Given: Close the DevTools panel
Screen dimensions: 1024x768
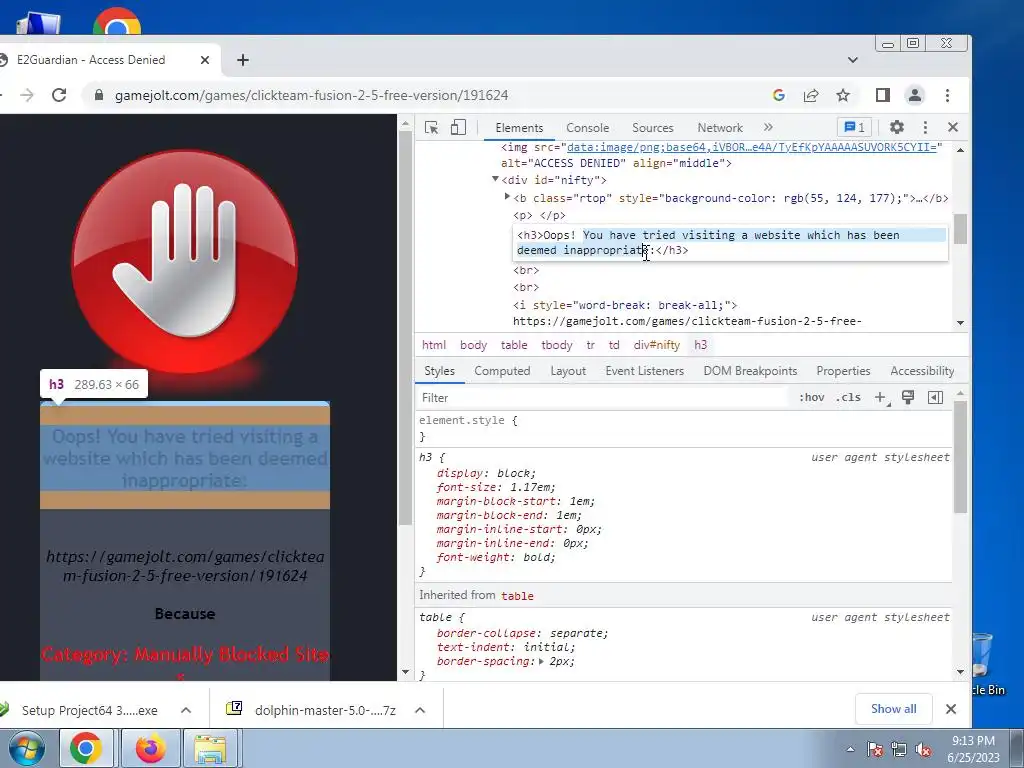Looking at the screenshot, I should coord(953,127).
